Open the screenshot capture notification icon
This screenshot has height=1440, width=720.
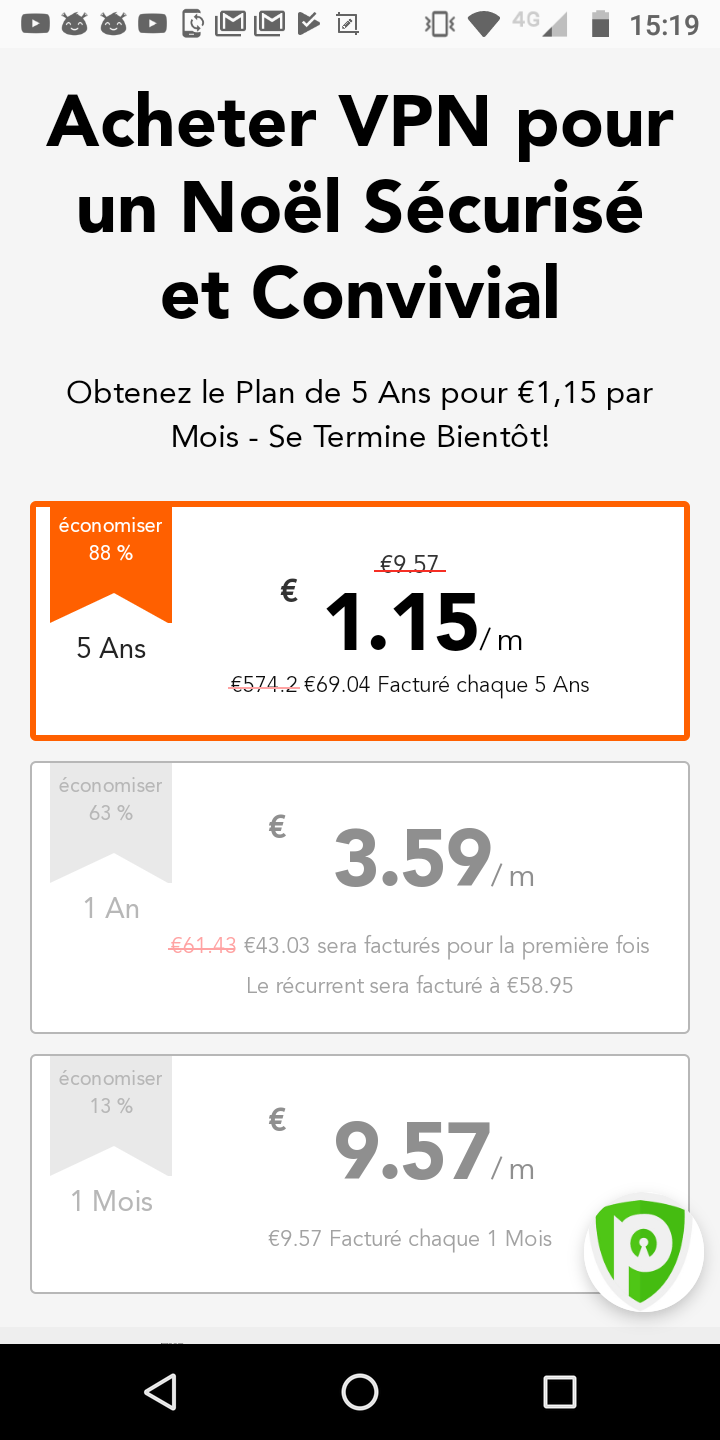pos(348,24)
